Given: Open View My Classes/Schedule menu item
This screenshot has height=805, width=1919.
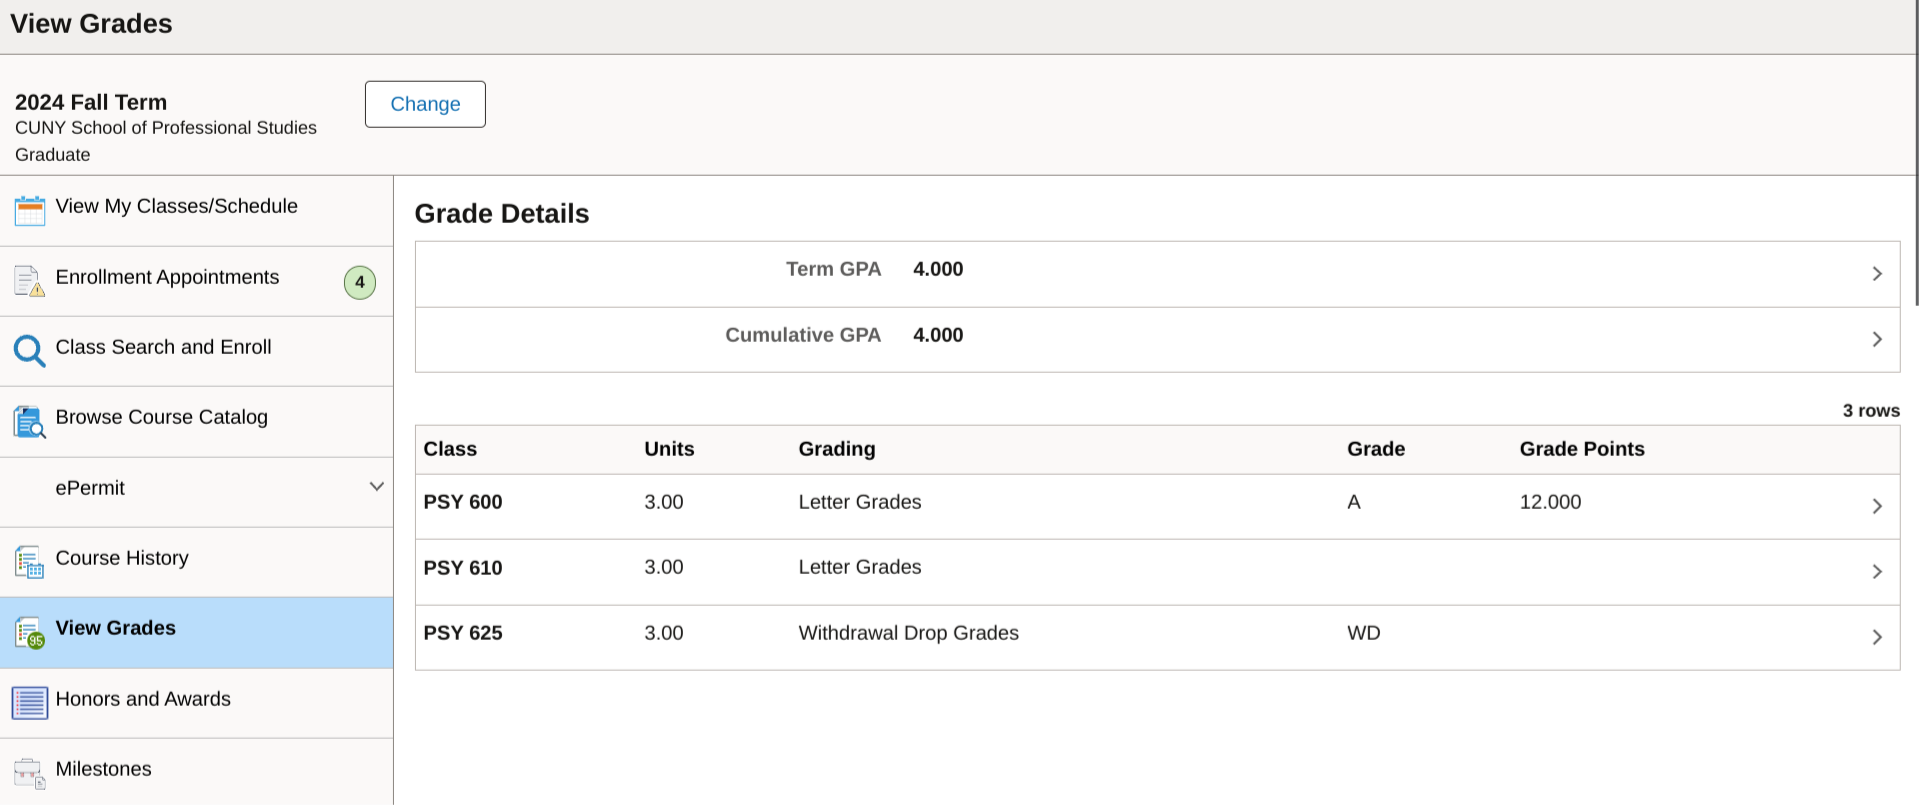Looking at the screenshot, I should coord(196,211).
